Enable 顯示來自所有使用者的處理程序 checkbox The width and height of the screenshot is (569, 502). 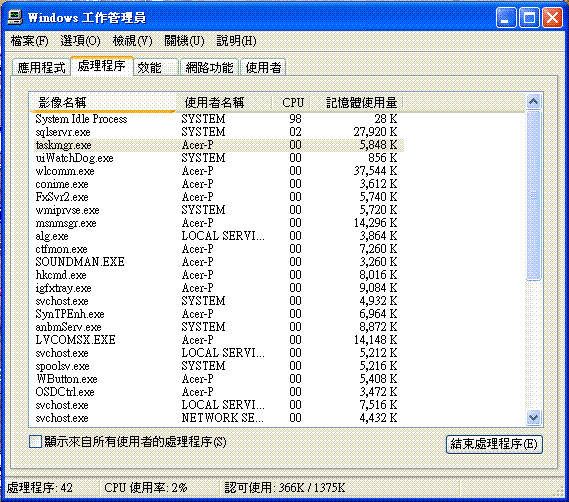(35, 442)
